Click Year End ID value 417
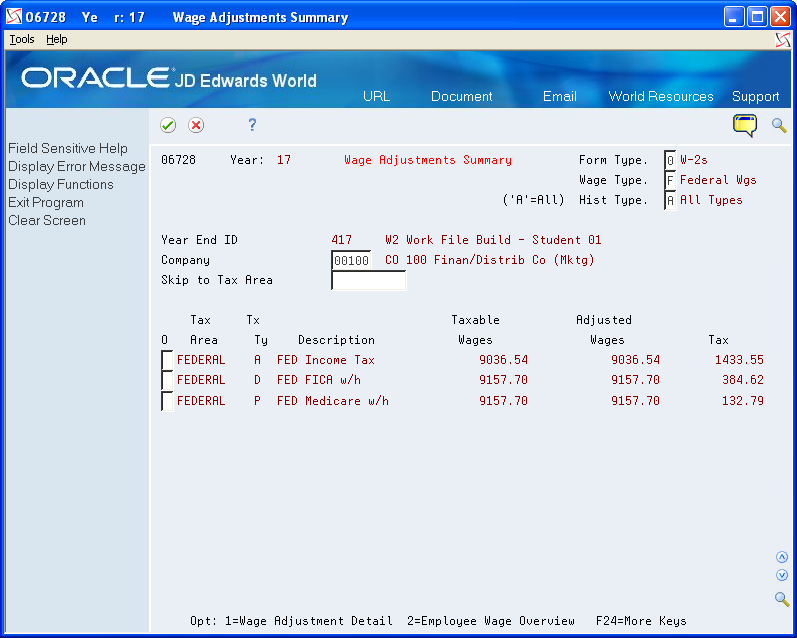Image resolution: width=797 pixels, height=638 pixels. [x=341, y=240]
